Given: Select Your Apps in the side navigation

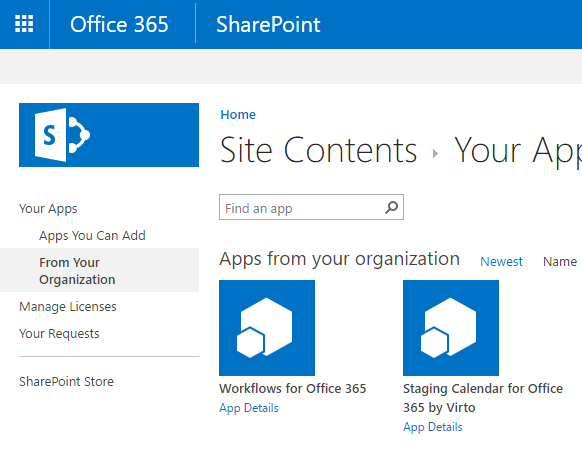Looking at the screenshot, I should point(48,209).
